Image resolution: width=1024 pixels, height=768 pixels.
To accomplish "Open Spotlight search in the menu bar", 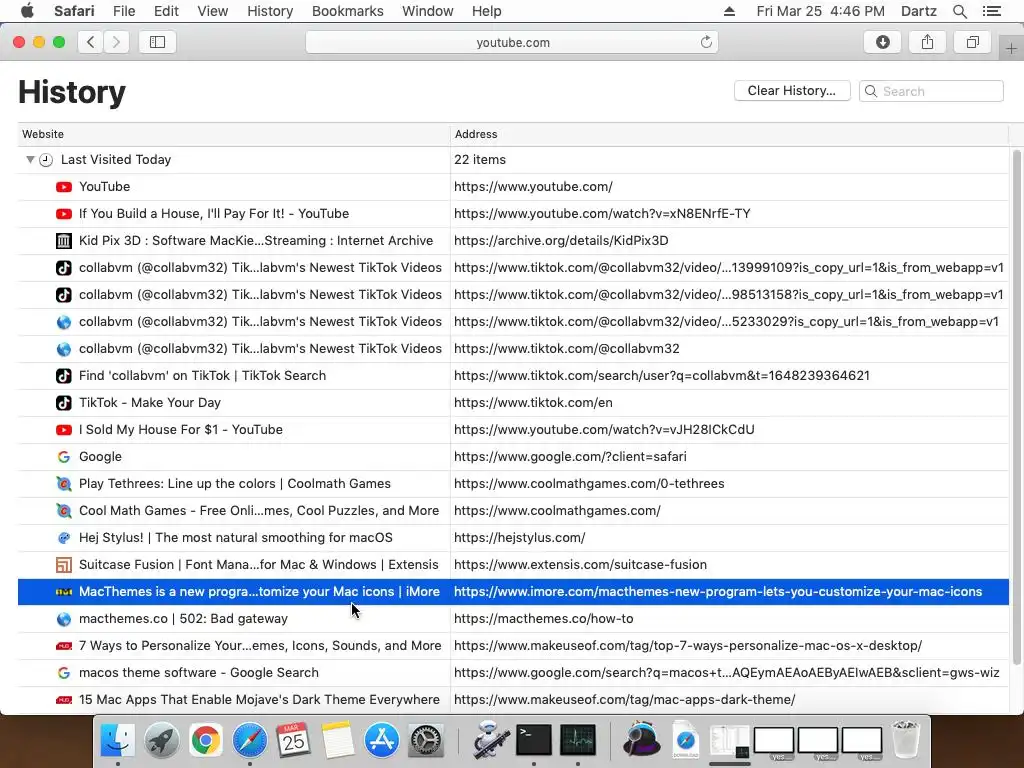I will tap(959, 11).
